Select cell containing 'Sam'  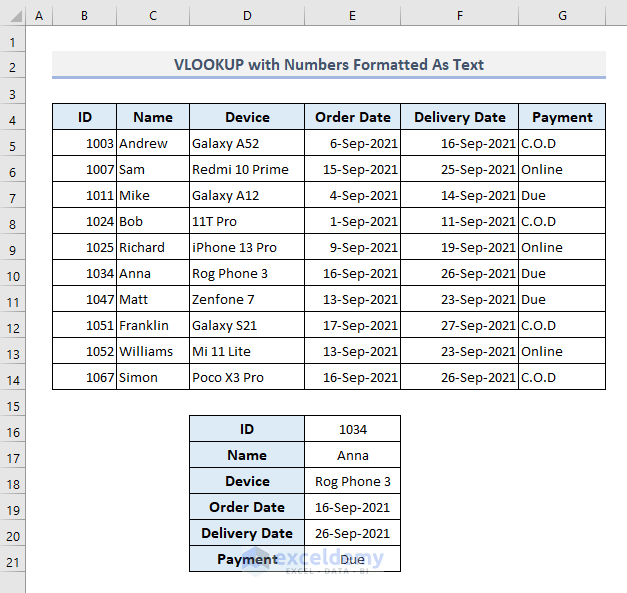pyautogui.click(x=153, y=169)
